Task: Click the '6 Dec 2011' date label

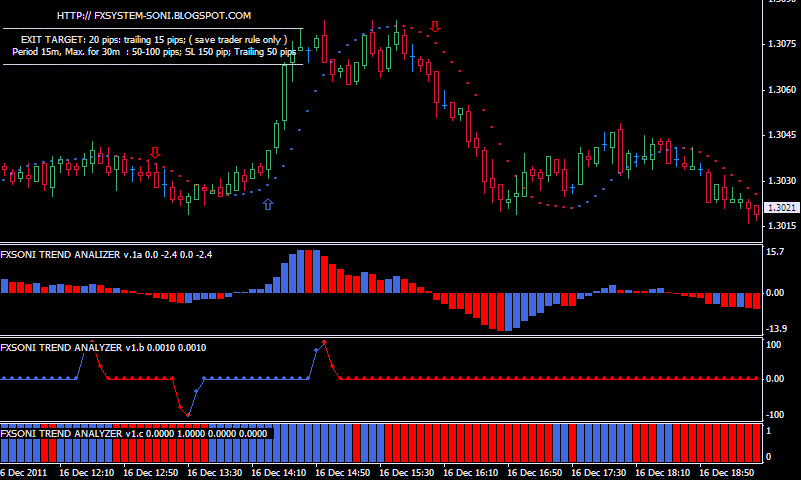Action: [24, 473]
